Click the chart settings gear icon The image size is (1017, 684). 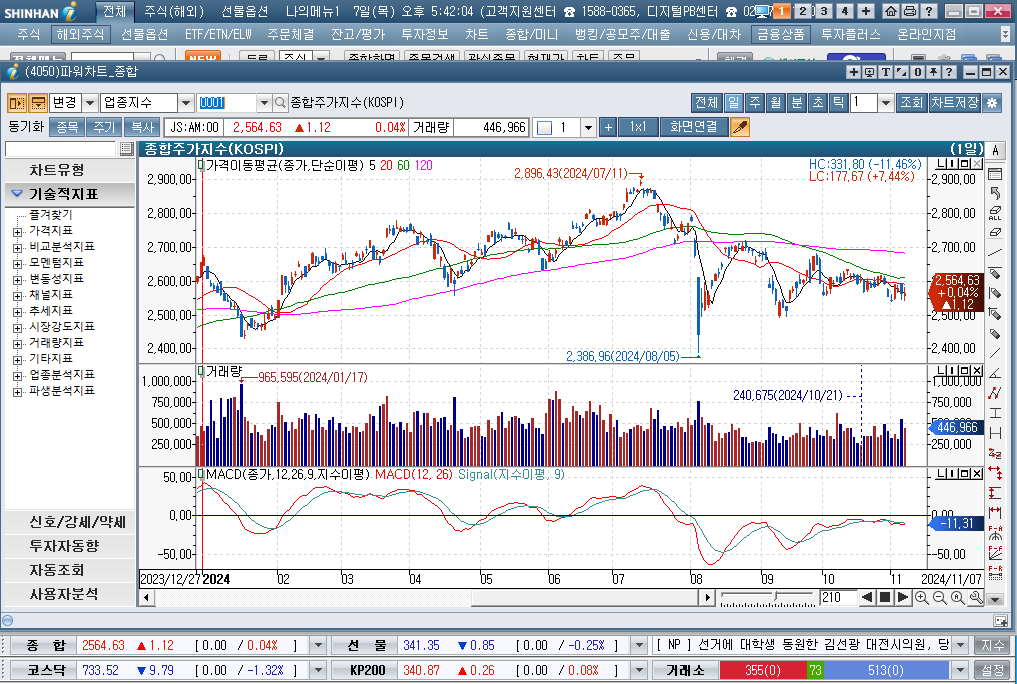(x=992, y=102)
